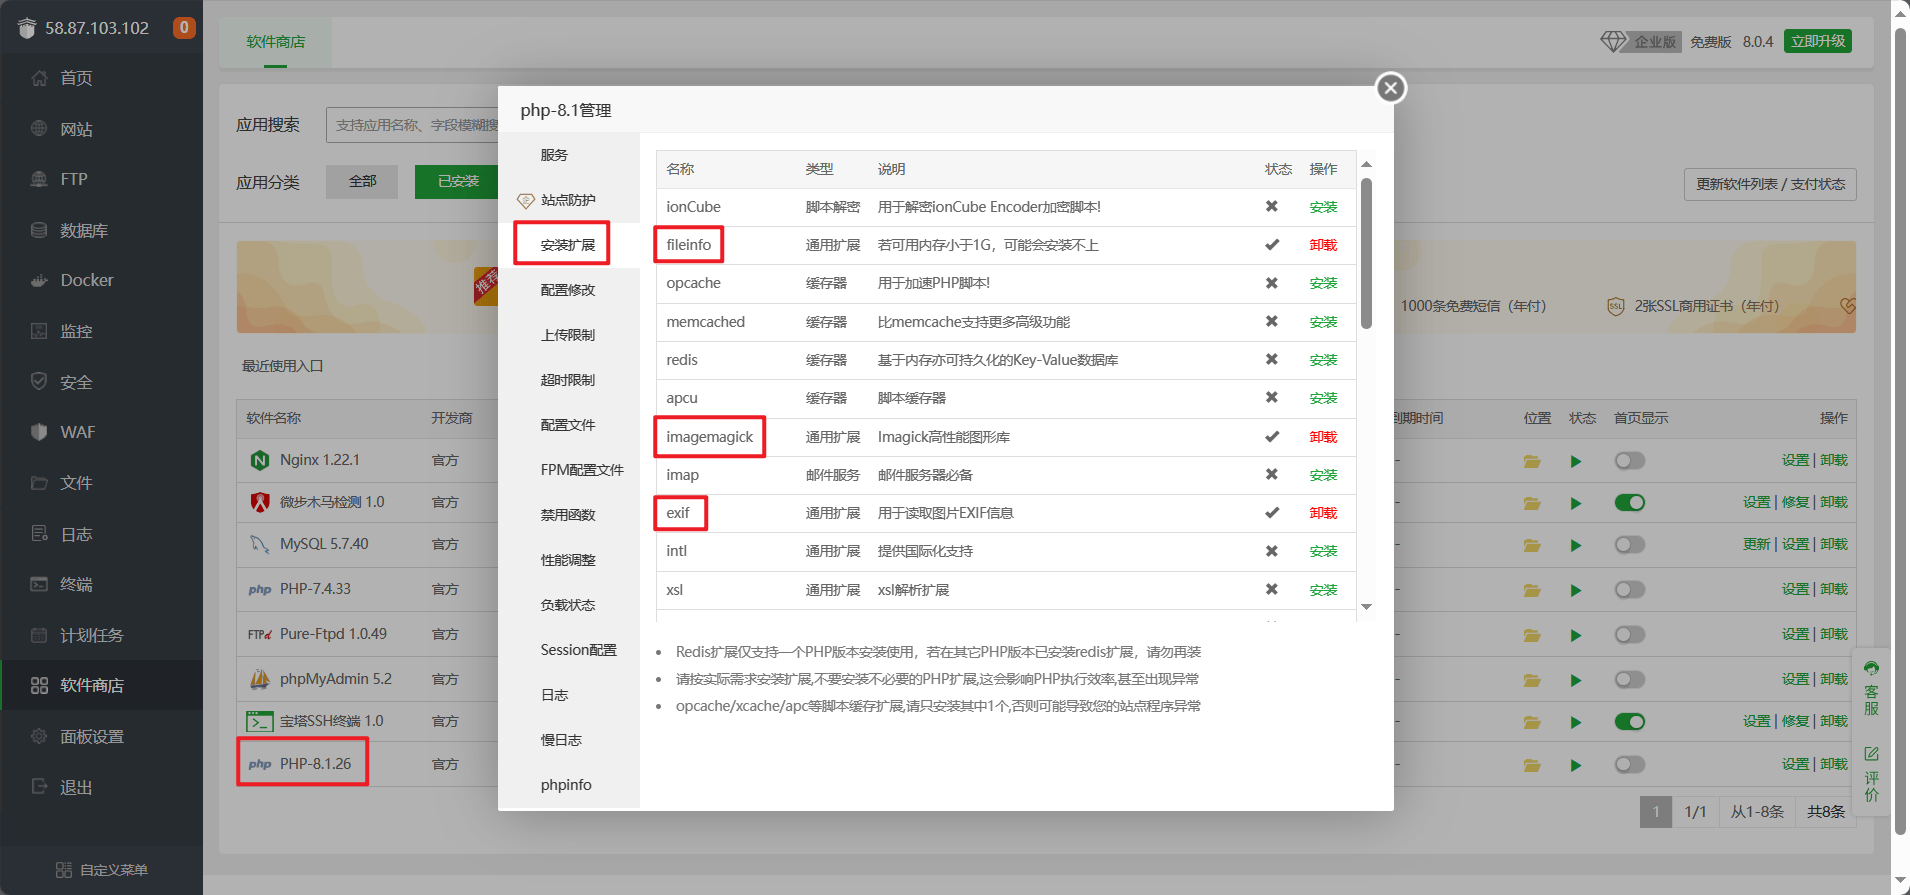Open PHP-8.1.26 in the software list
This screenshot has width=1910, height=895.
315,764
